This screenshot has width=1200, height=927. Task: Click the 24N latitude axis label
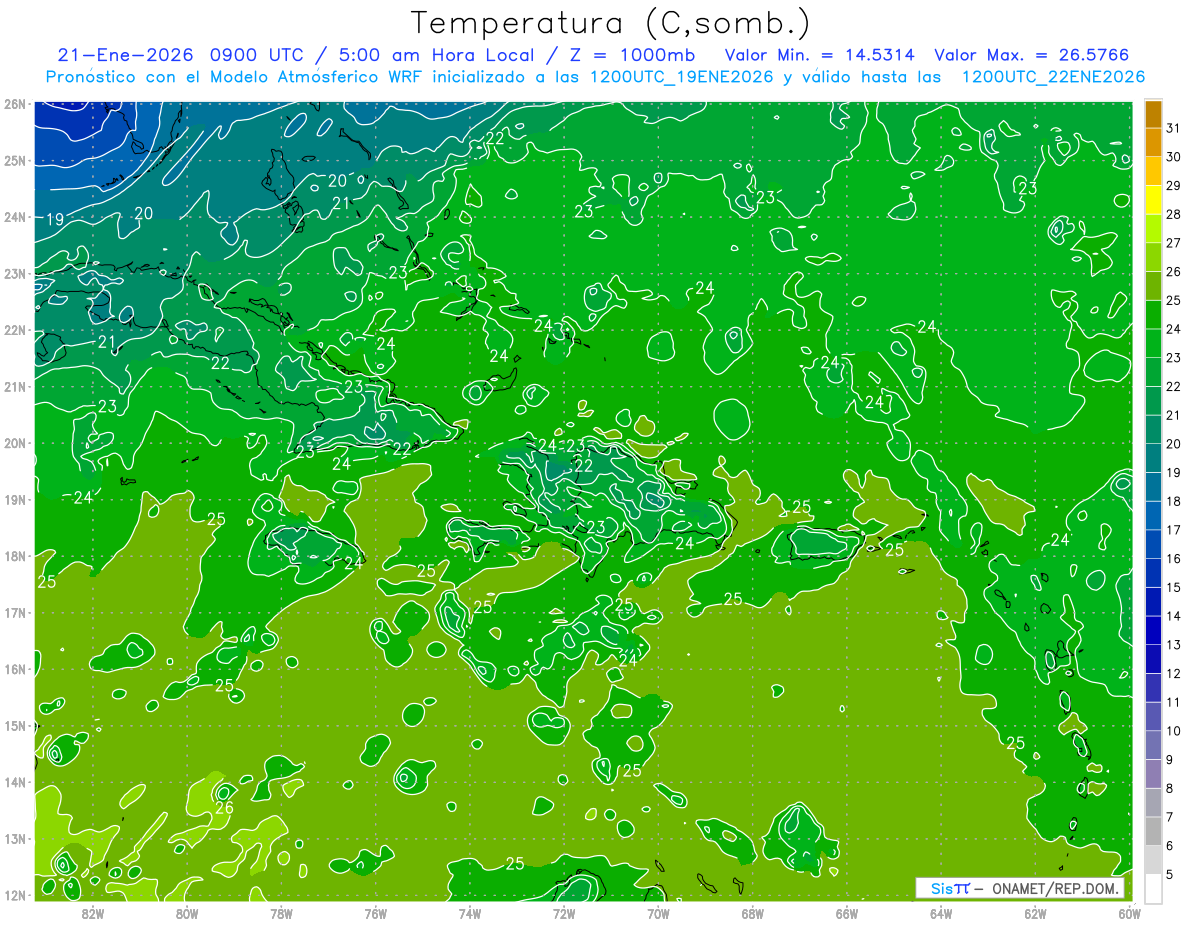[x=15, y=217]
